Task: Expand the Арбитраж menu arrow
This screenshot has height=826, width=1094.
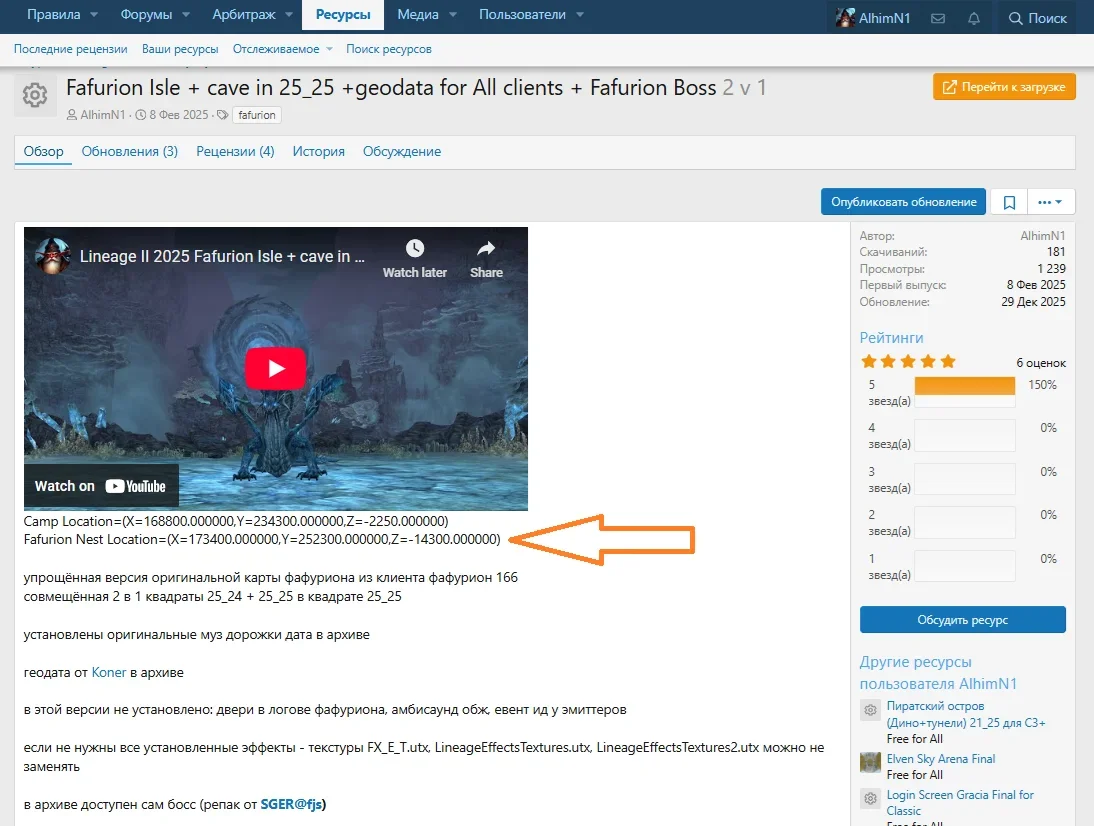Action: coord(289,15)
